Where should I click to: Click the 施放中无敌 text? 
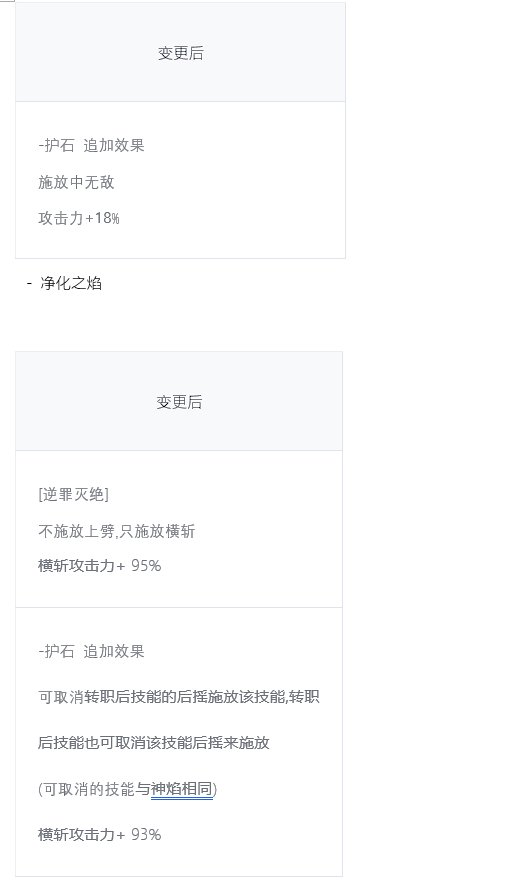[x=76, y=182]
